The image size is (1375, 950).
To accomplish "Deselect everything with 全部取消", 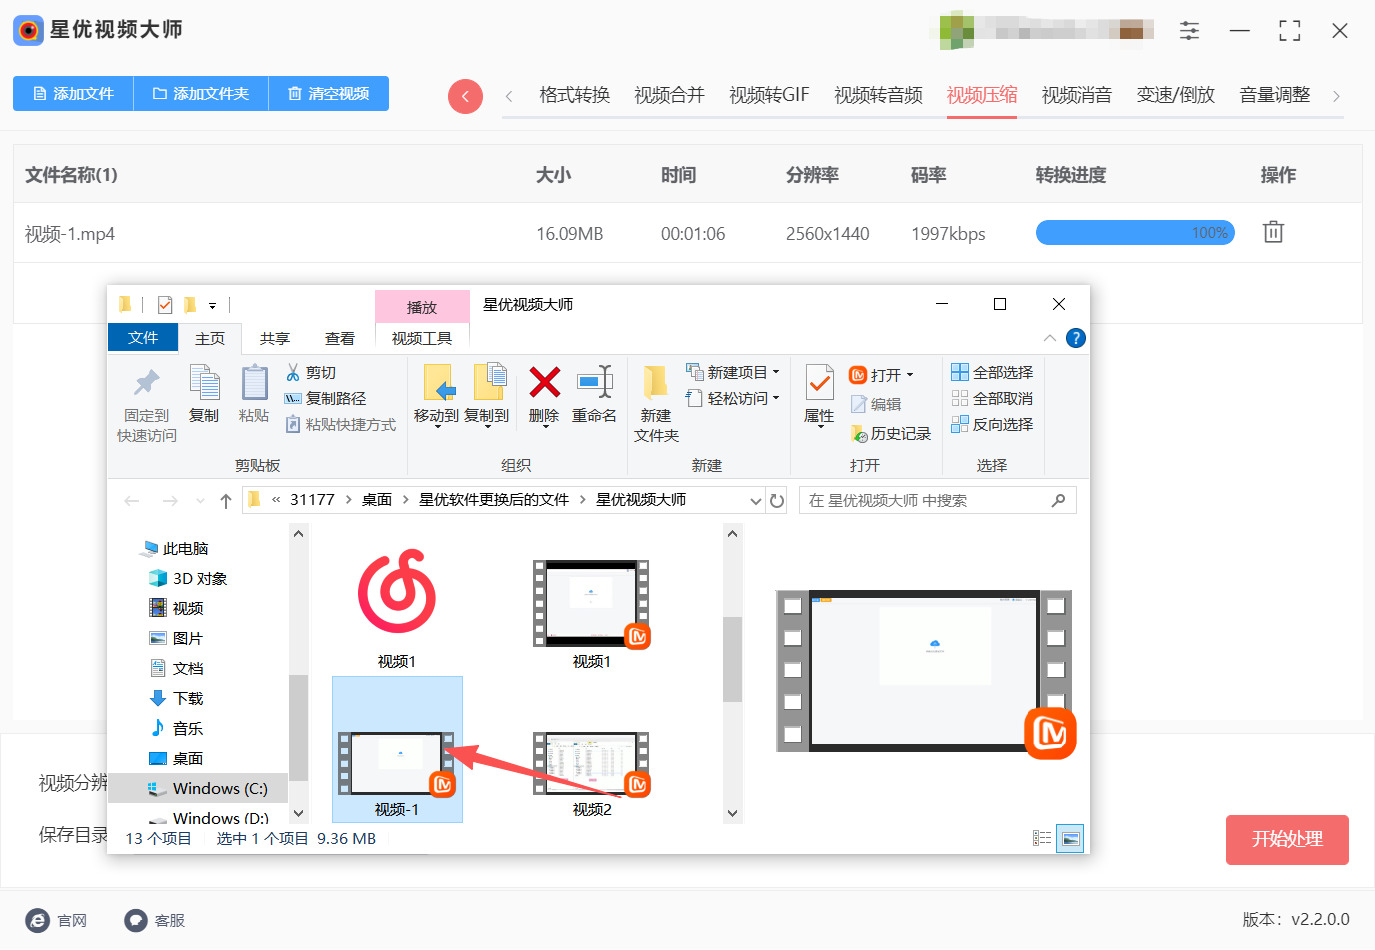I will (x=992, y=399).
